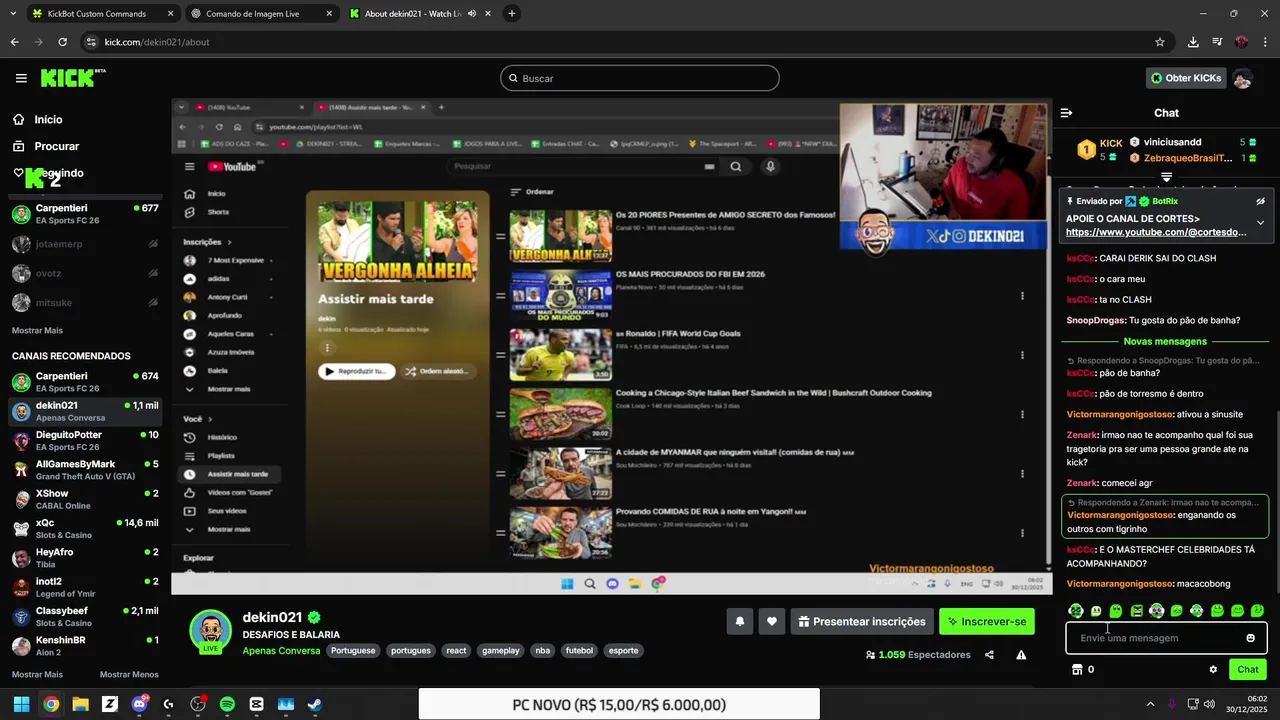Follow channel with heart button

(x=772, y=621)
